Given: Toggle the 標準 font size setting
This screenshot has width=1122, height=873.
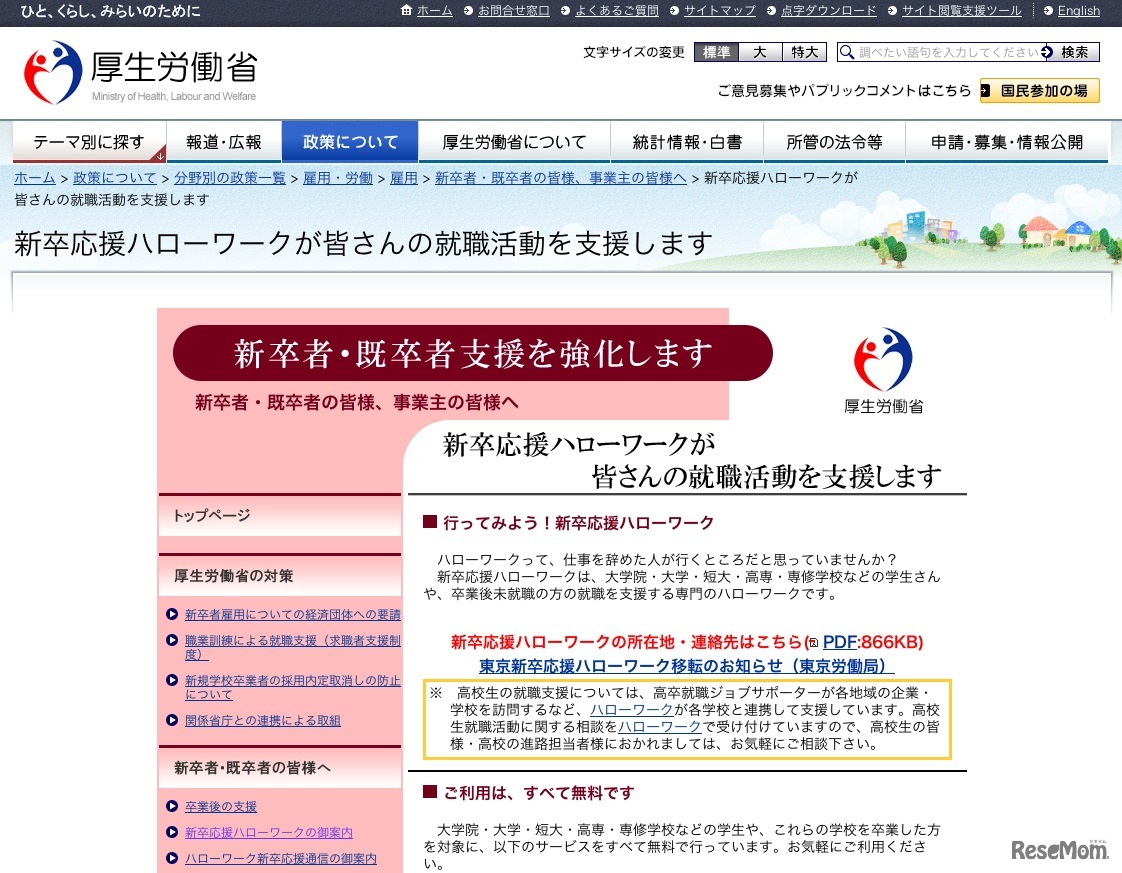Looking at the screenshot, I should [x=715, y=51].
